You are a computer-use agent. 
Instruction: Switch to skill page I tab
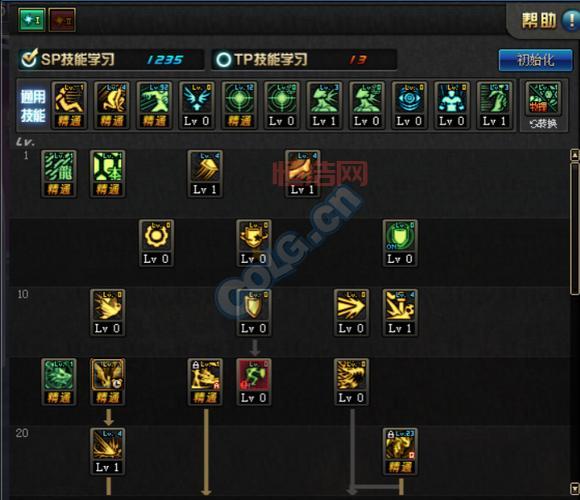[x=32, y=20]
